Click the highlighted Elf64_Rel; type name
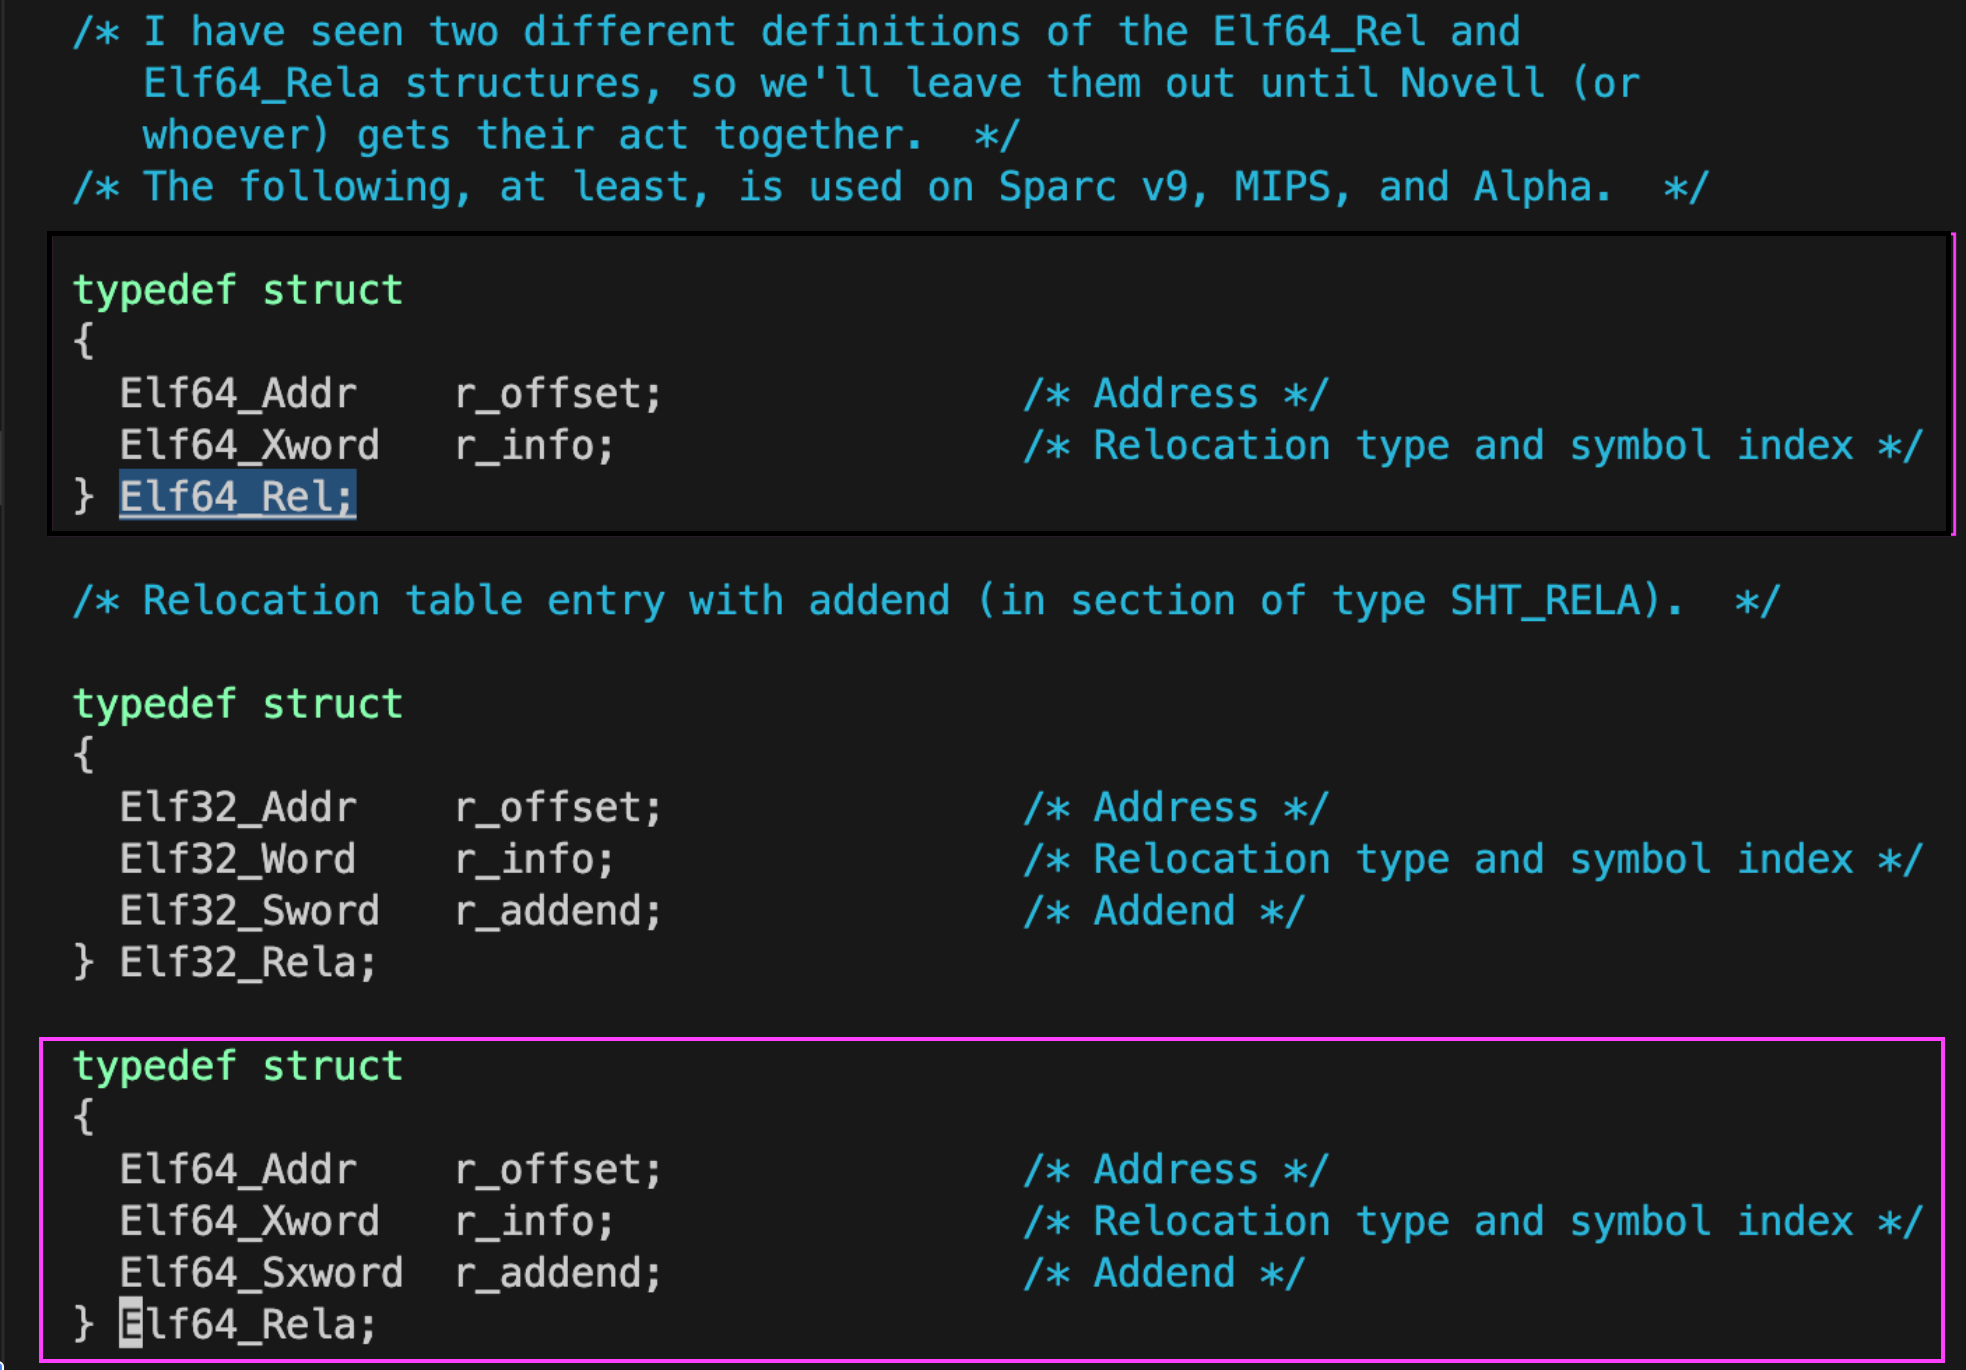This screenshot has height=1370, width=1966. pos(237,496)
